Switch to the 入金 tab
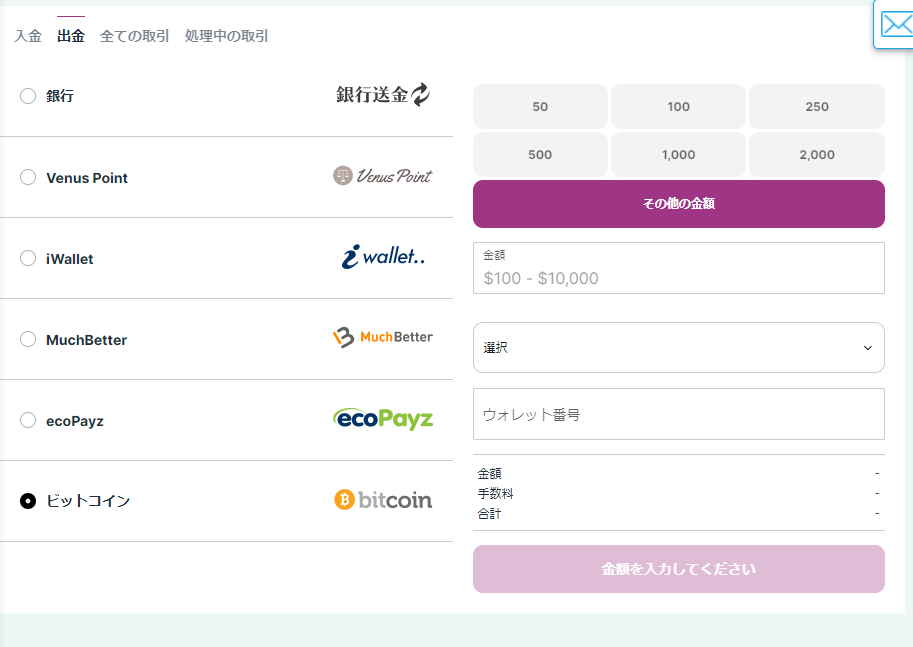The width and height of the screenshot is (913, 647). 28,36
